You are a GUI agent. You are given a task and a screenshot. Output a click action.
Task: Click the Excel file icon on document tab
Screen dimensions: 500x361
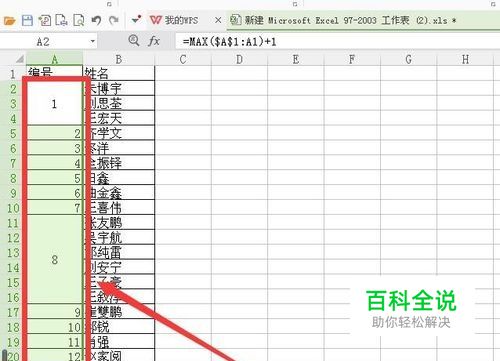click(236, 20)
